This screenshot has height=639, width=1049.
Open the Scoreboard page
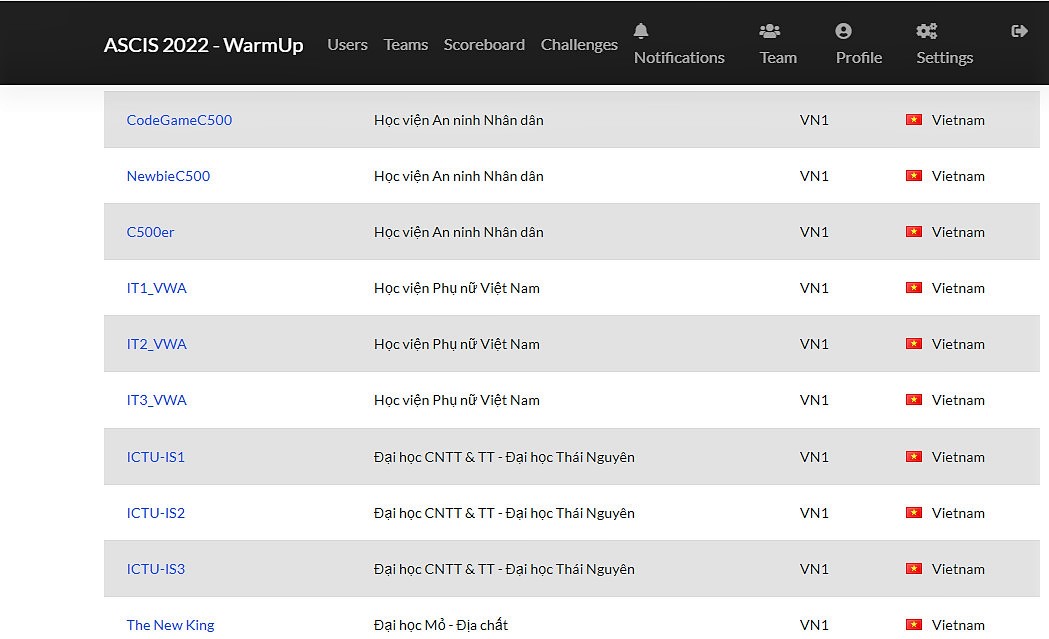tap(484, 45)
